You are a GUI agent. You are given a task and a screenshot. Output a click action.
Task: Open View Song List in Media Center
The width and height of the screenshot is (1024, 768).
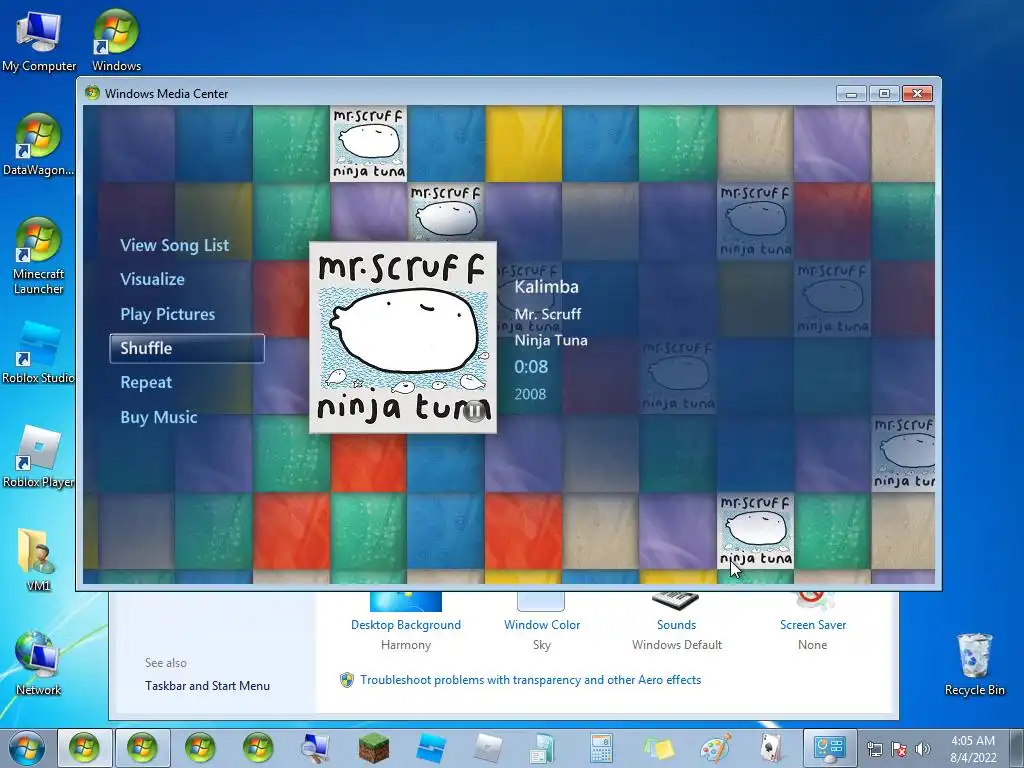[174, 246]
